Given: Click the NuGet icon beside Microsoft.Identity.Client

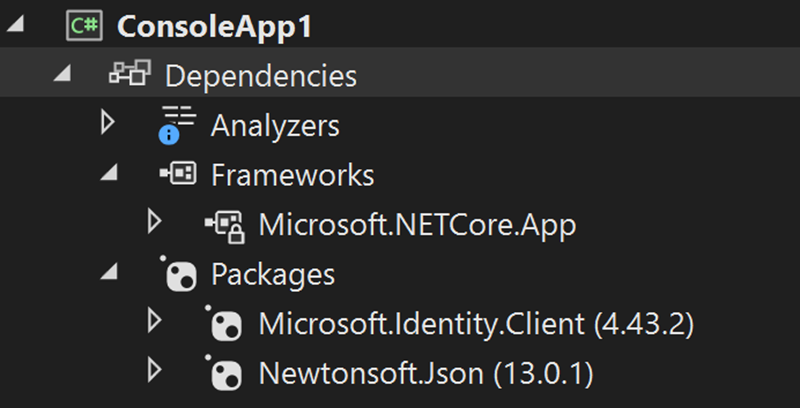Looking at the screenshot, I should pos(223,323).
